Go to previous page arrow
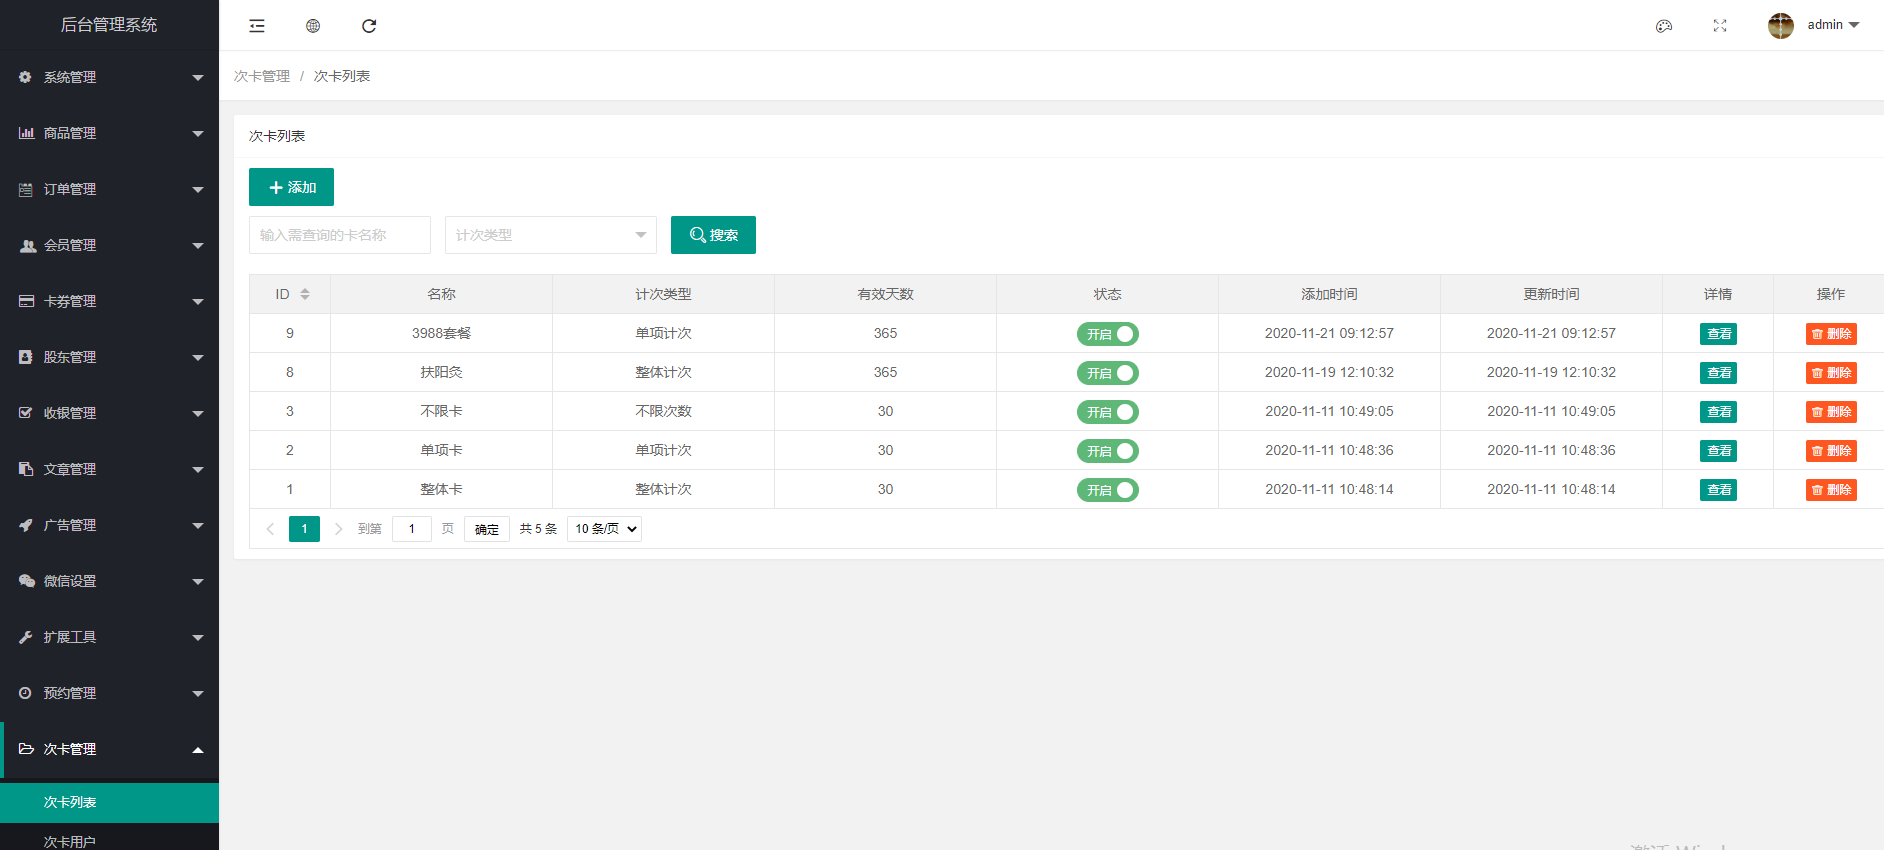This screenshot has width=1884, height=850. pos(270,529)
